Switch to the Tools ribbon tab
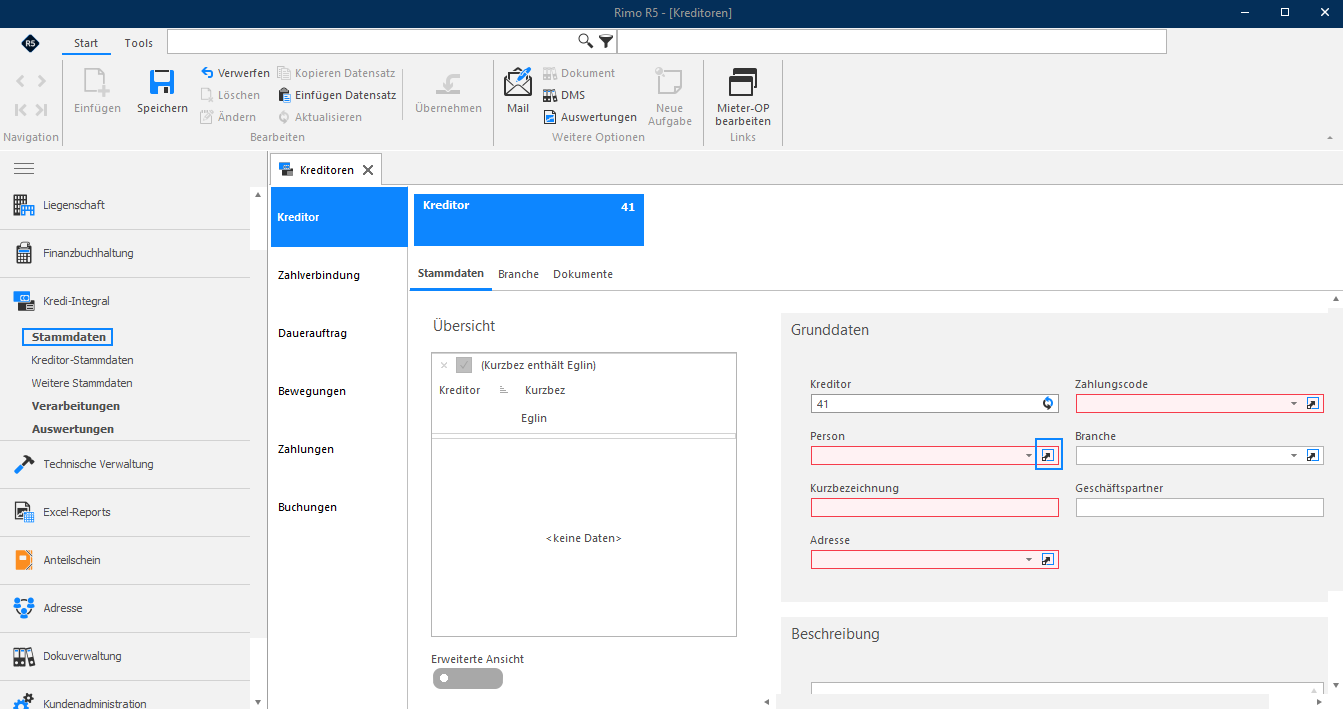The width and height of the screenshot is (1343, 709). [139, 43]
